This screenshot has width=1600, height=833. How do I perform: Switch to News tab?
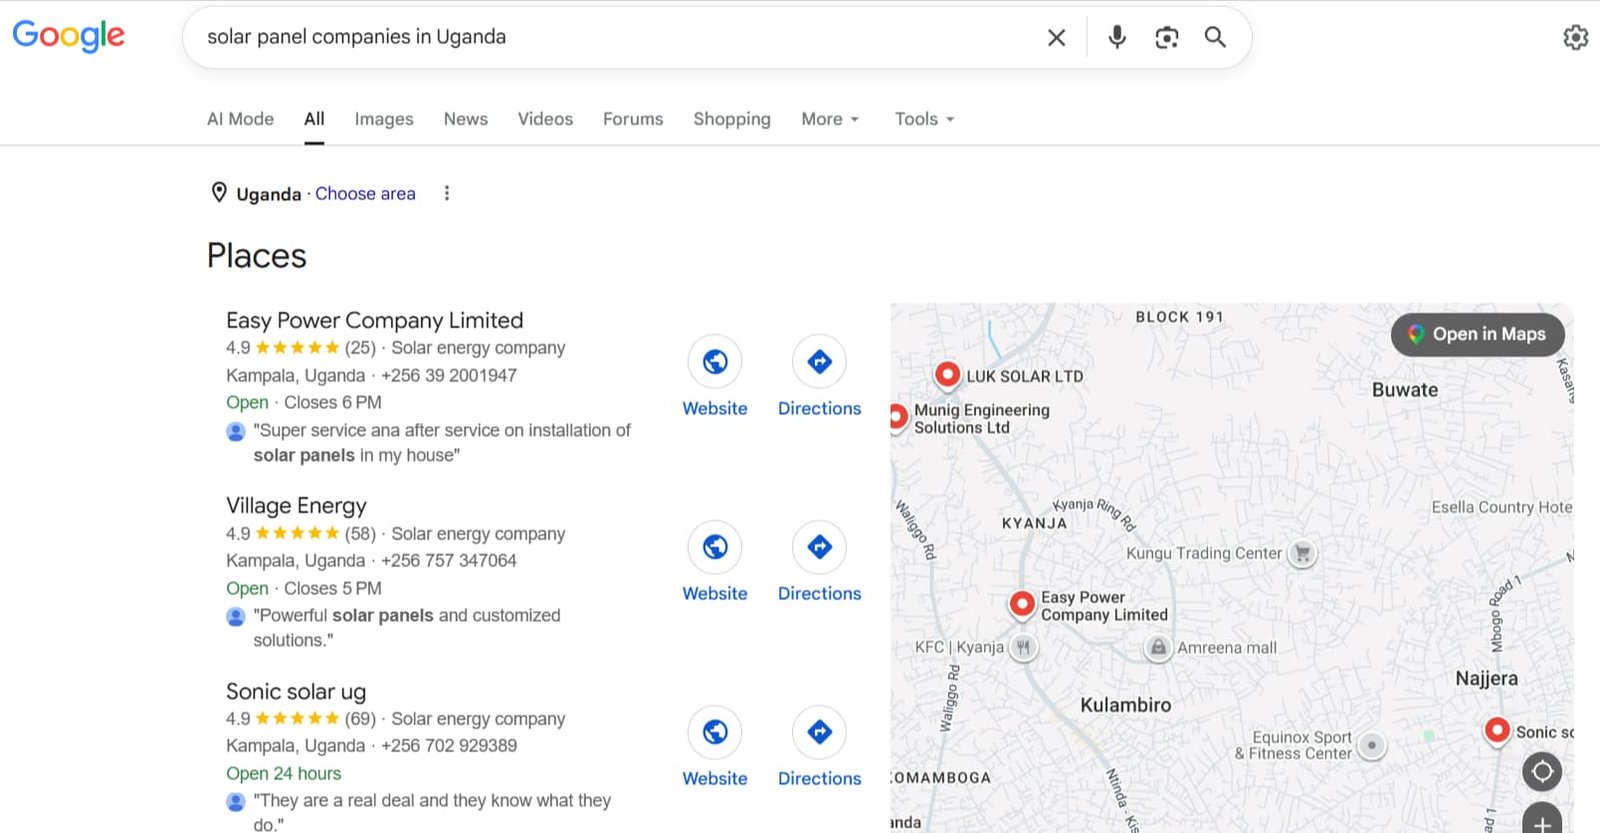(466, 119)
